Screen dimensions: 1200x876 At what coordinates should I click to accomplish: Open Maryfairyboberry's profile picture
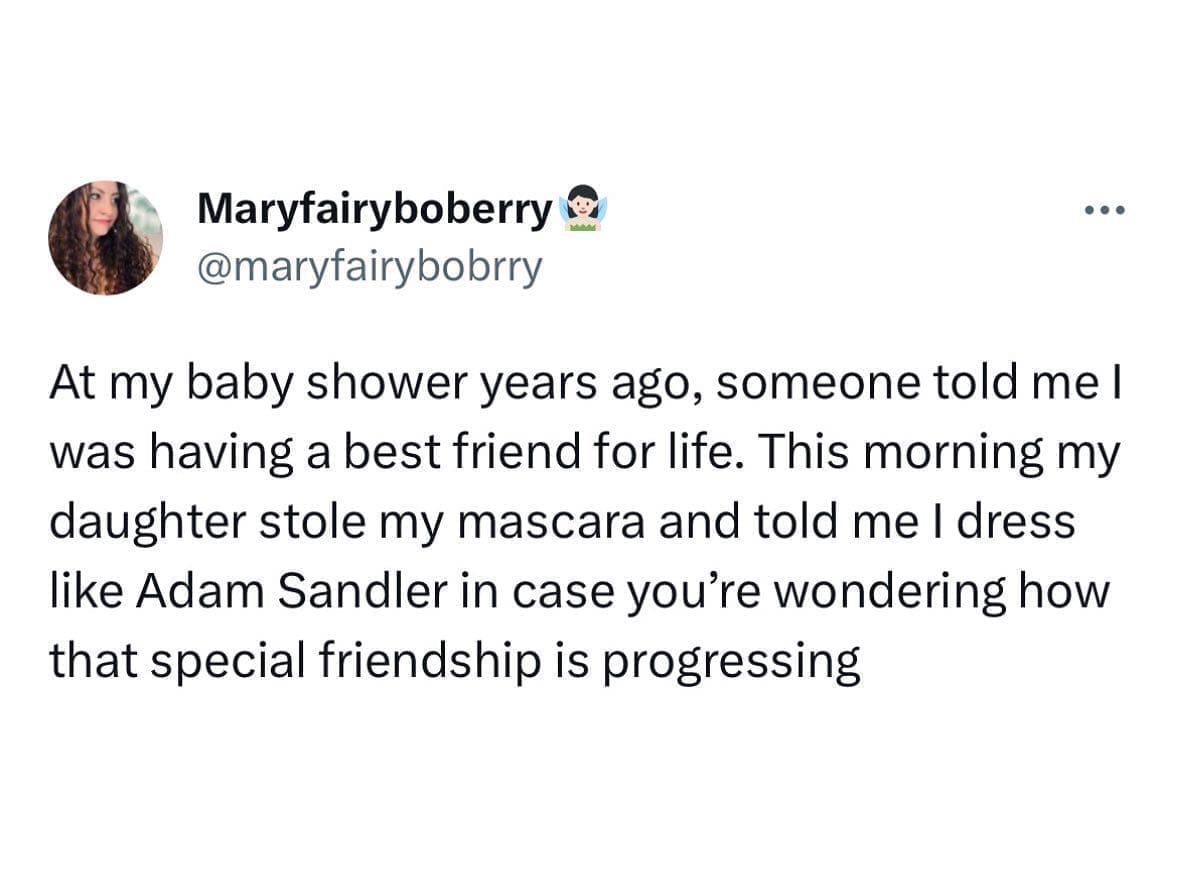point(105,238)
